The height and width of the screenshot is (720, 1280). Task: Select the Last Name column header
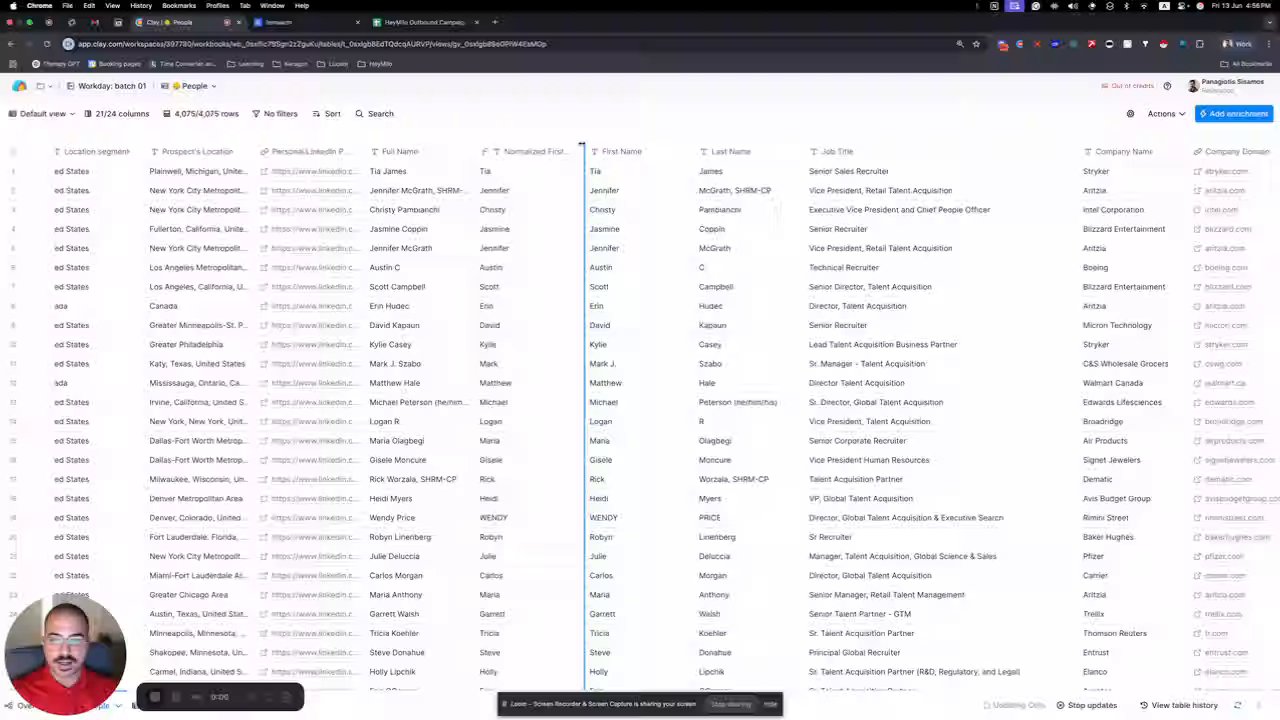pyautogui.click(x=725, y=152)
